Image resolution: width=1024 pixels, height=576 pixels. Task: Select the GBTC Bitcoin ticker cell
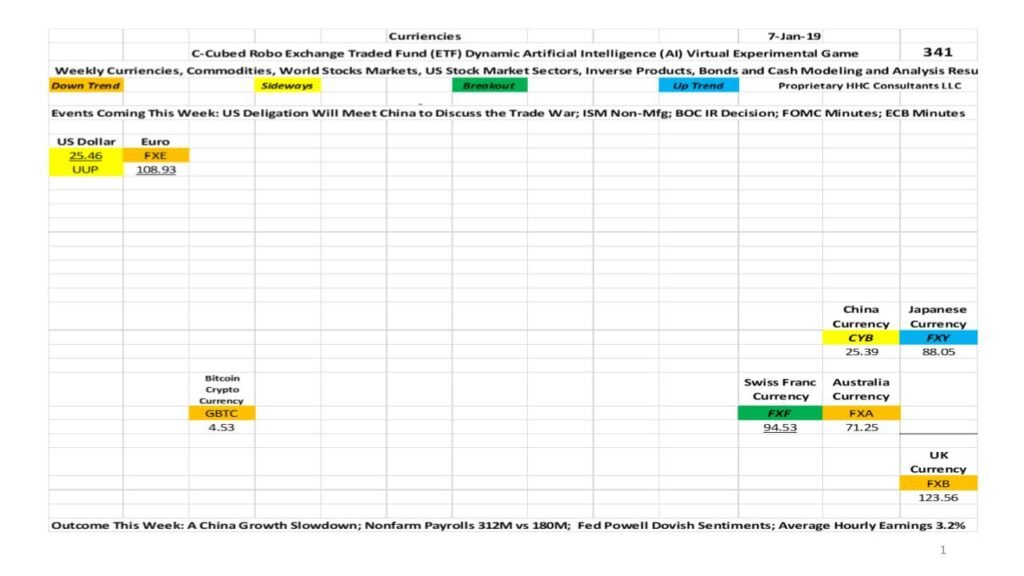(221, 413)
